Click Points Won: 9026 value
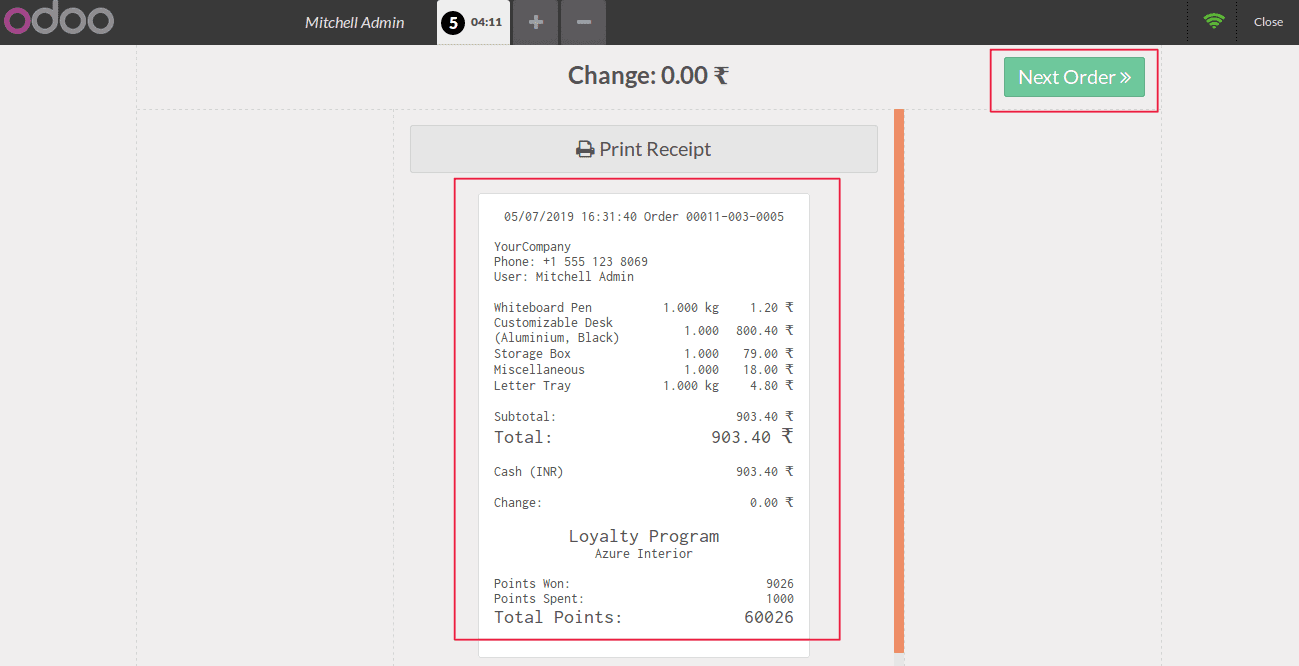The width and height of the screenshot is (1299, 666). (x=780, y=584)
